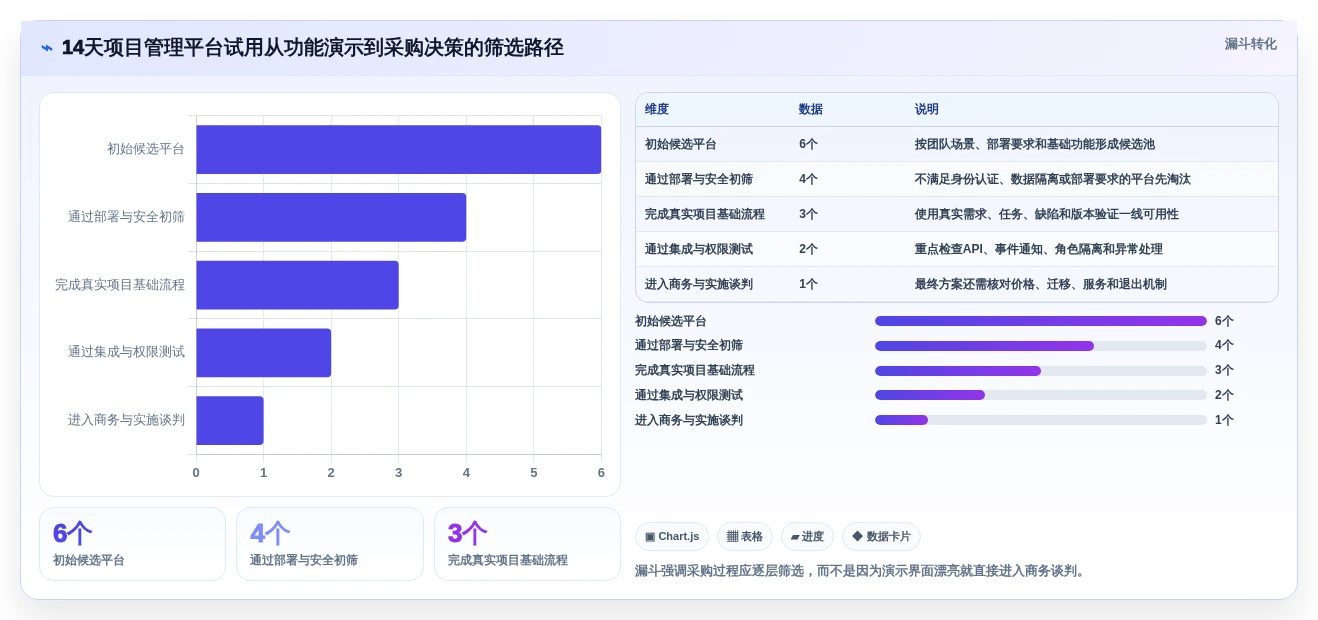Click the description starting 最终方案还需核对

1041,284
